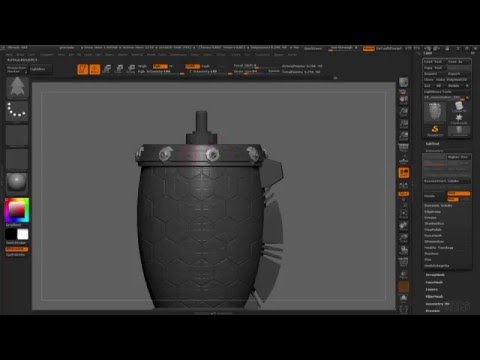Expand the ArrayMesh section
The height and width of the screenshot is (360, 480).
point(435,275)
